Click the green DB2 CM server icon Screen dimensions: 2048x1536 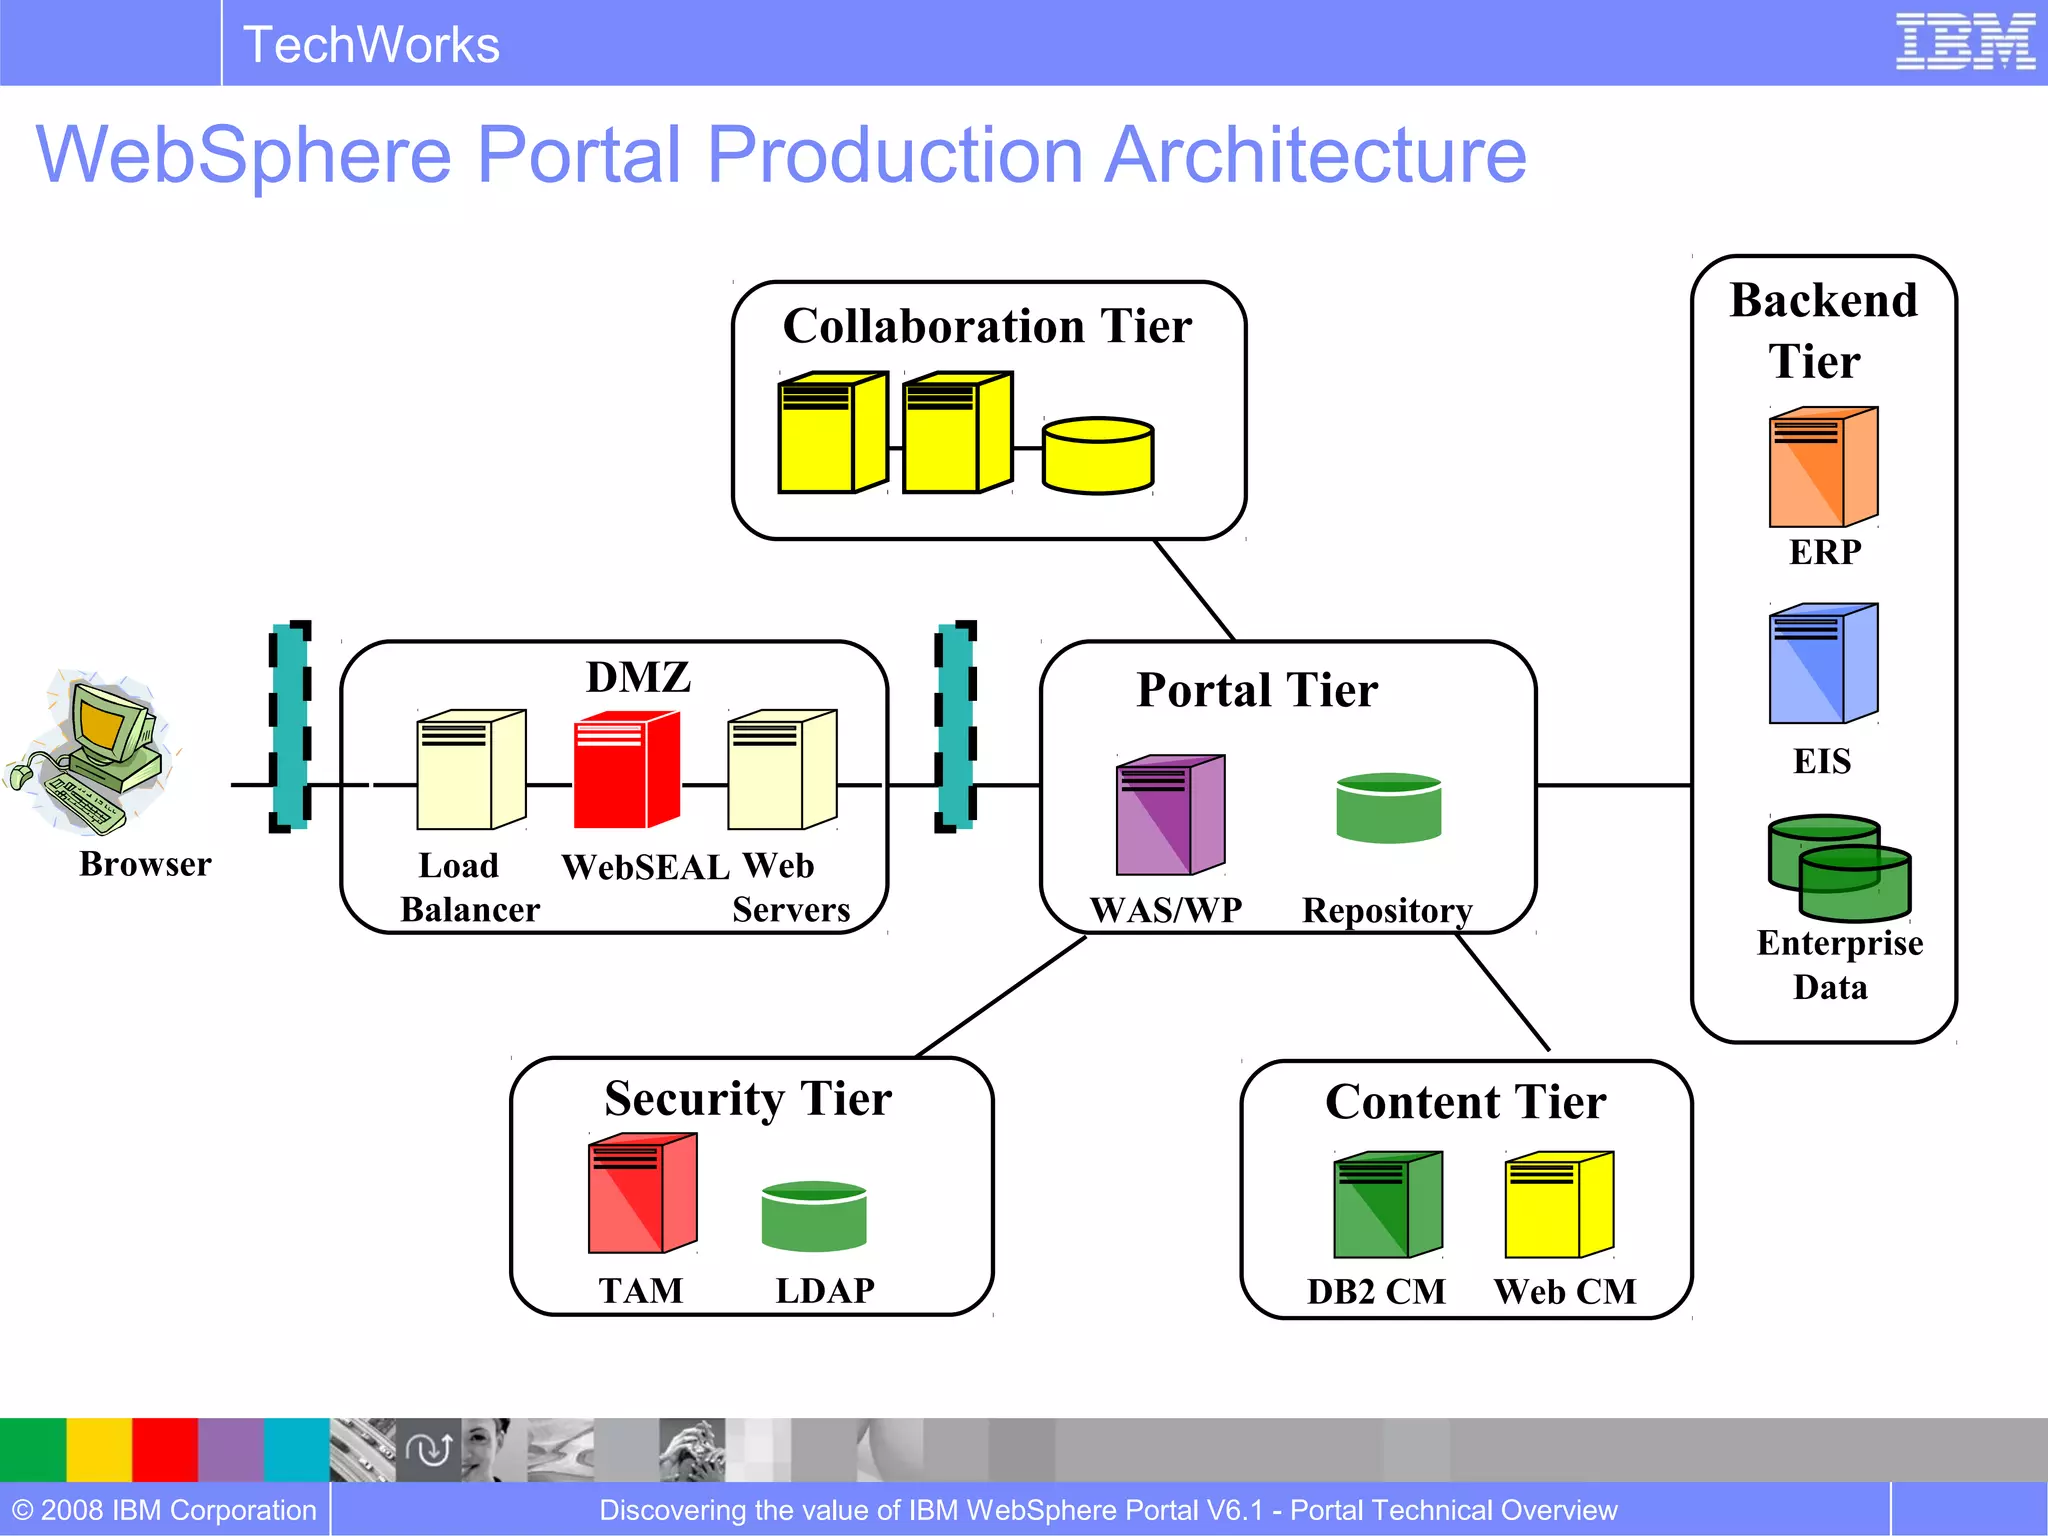(x=1387, y=1205)
